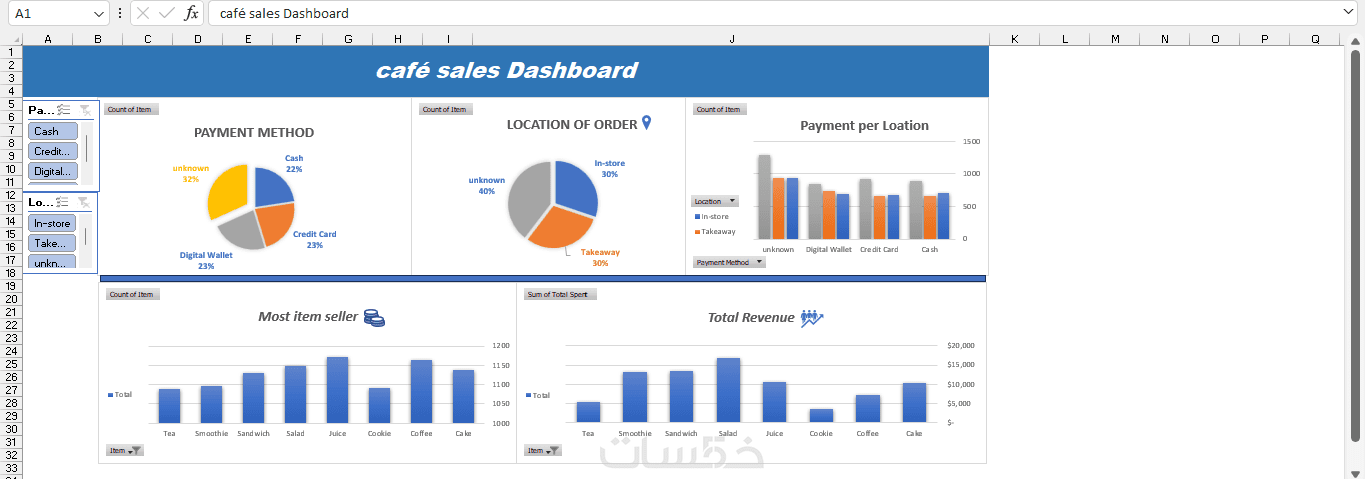1365x479 pixels.
Task: Click the Sum of Total Spent field button
Action: point(560,294)
